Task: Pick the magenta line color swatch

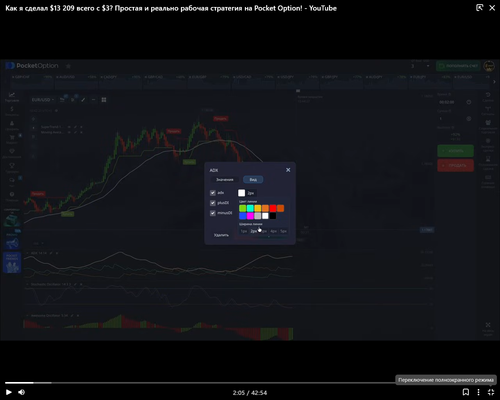Action: point(250,216)
